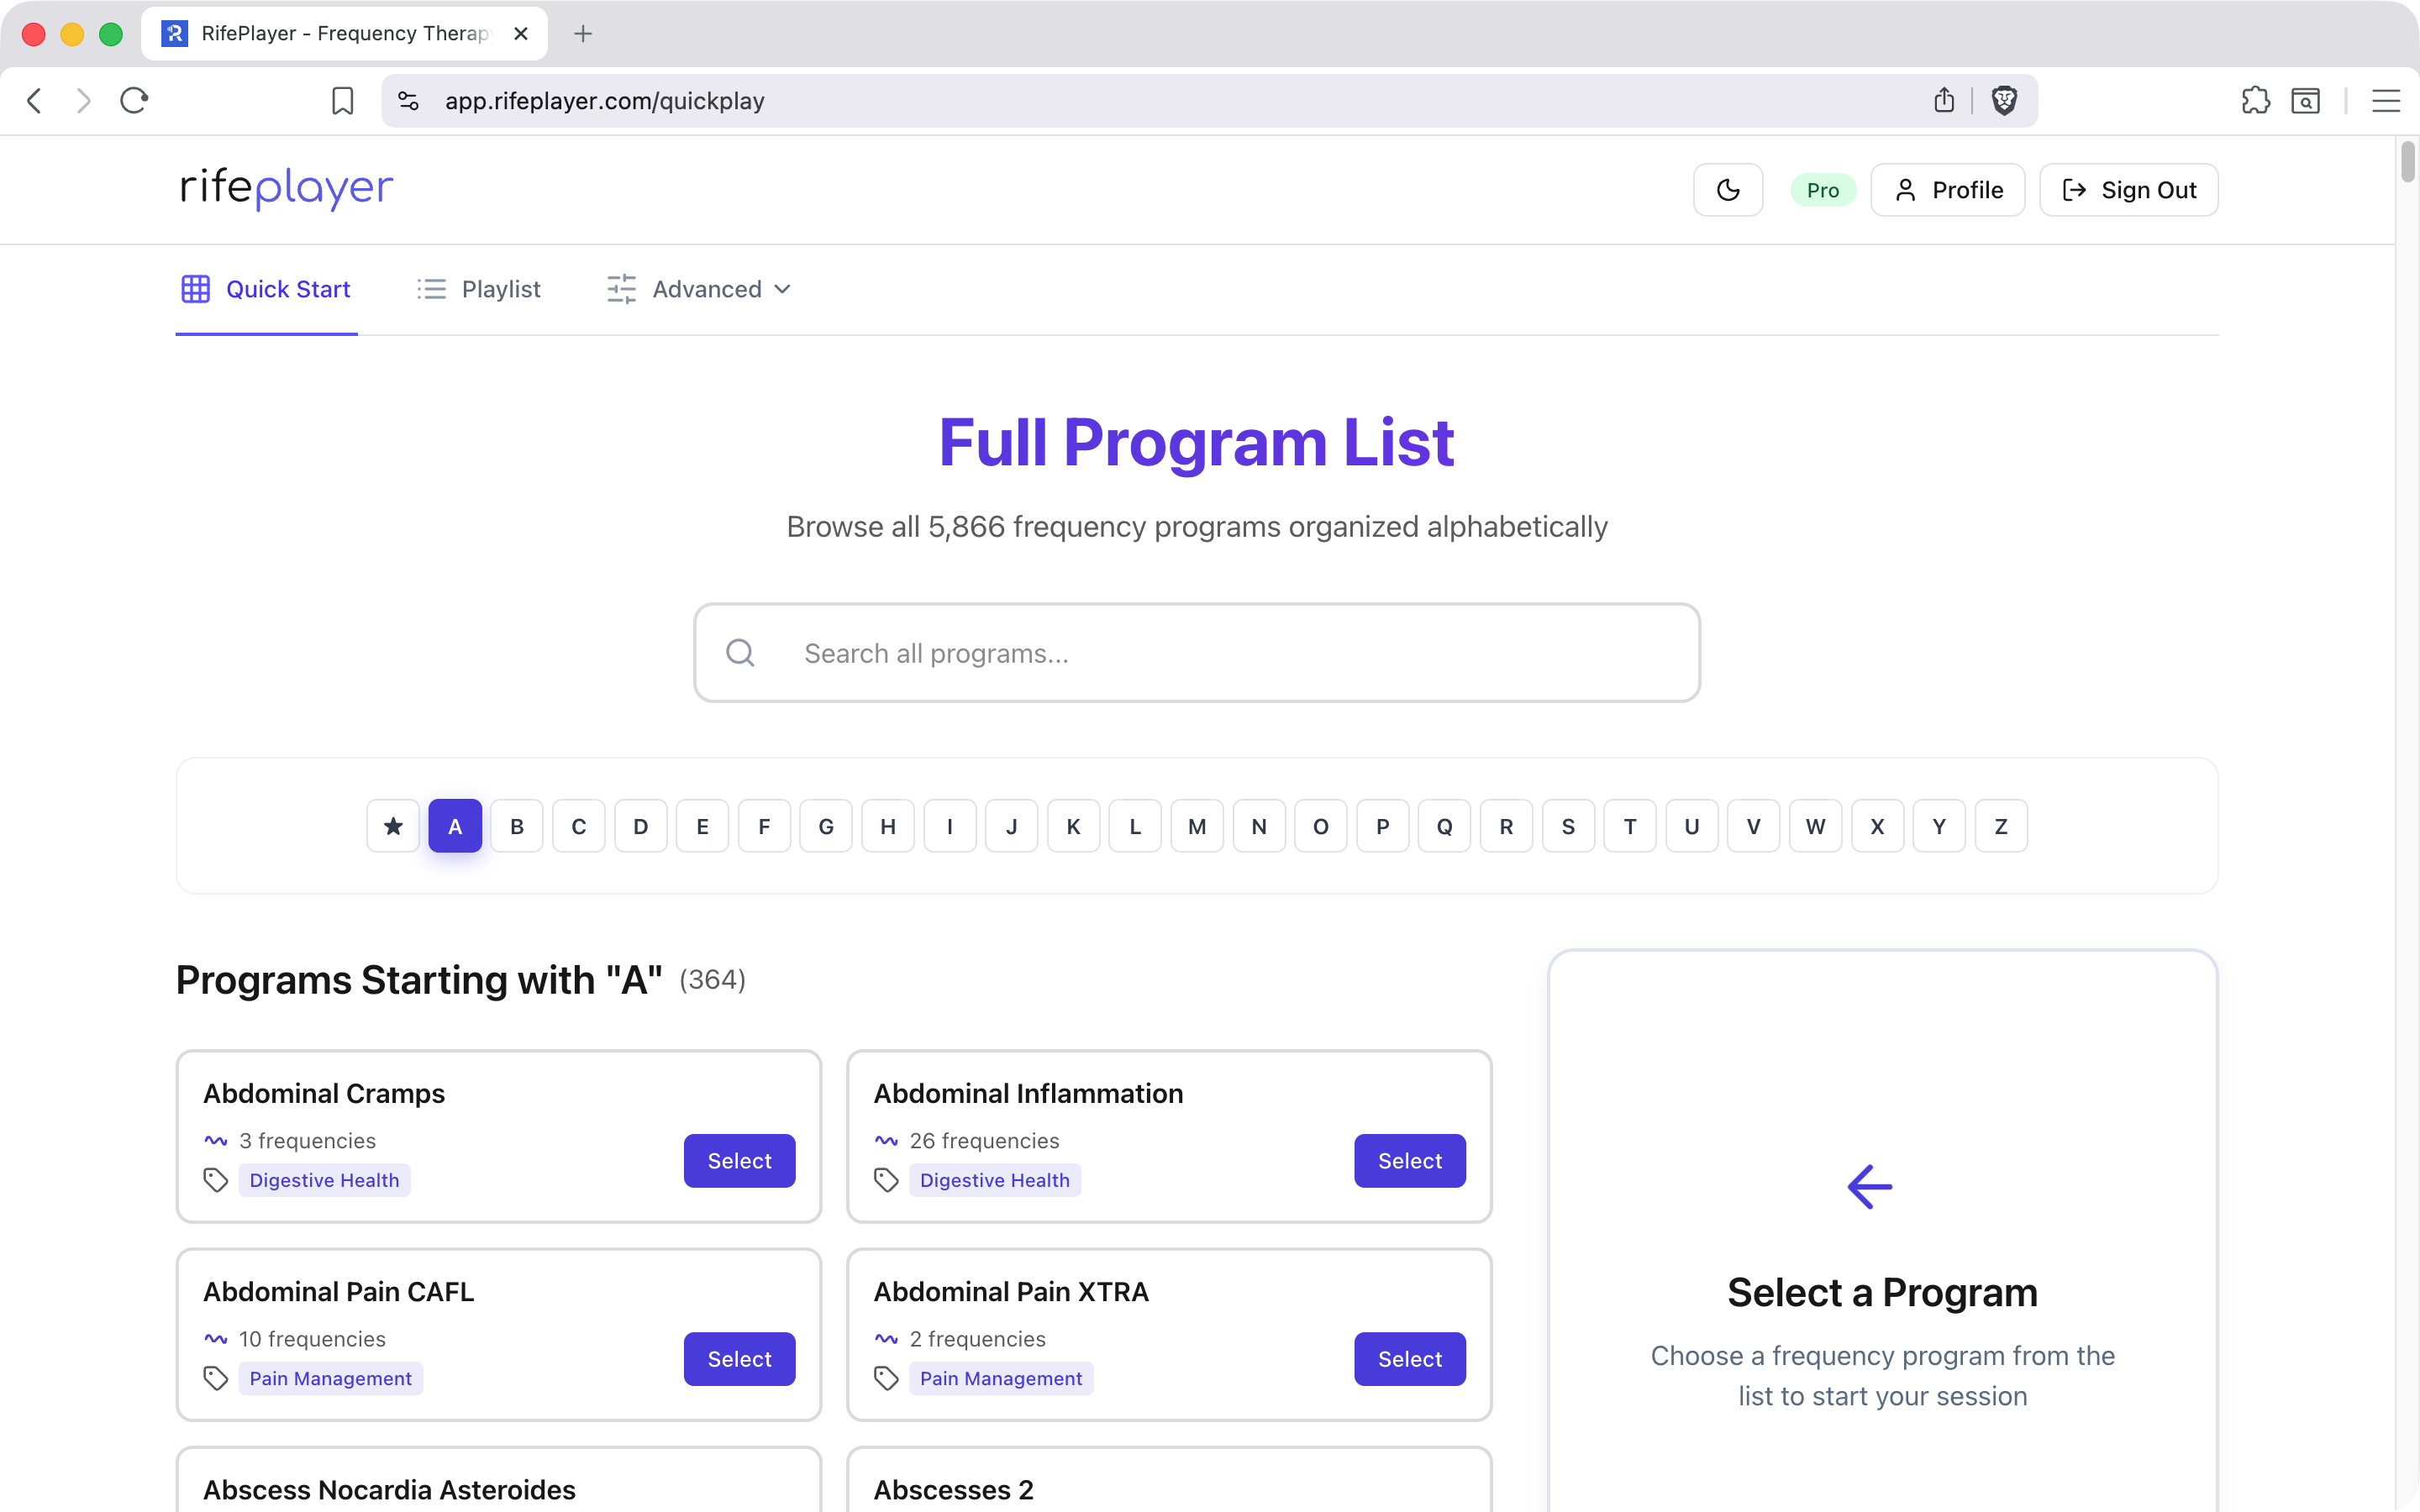Screen dimensions: 2420x1512
Task: Click the rifeplayer logo
Action: [x=287, y=188]
